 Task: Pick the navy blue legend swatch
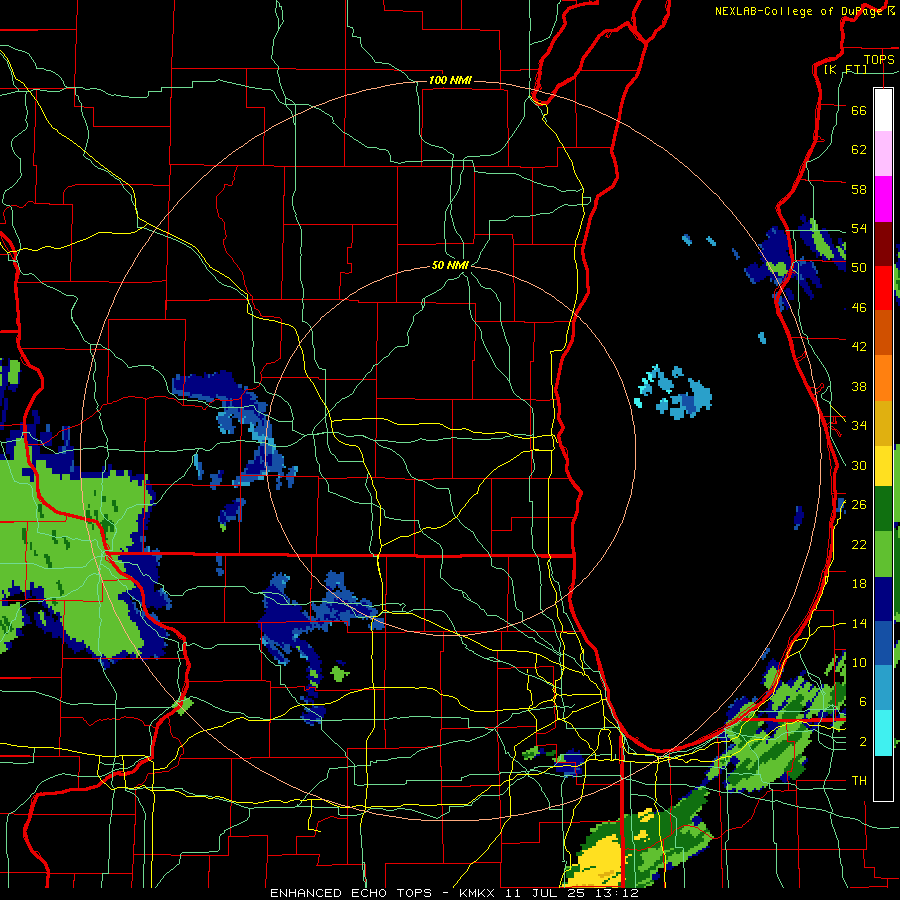click(883, 599)
